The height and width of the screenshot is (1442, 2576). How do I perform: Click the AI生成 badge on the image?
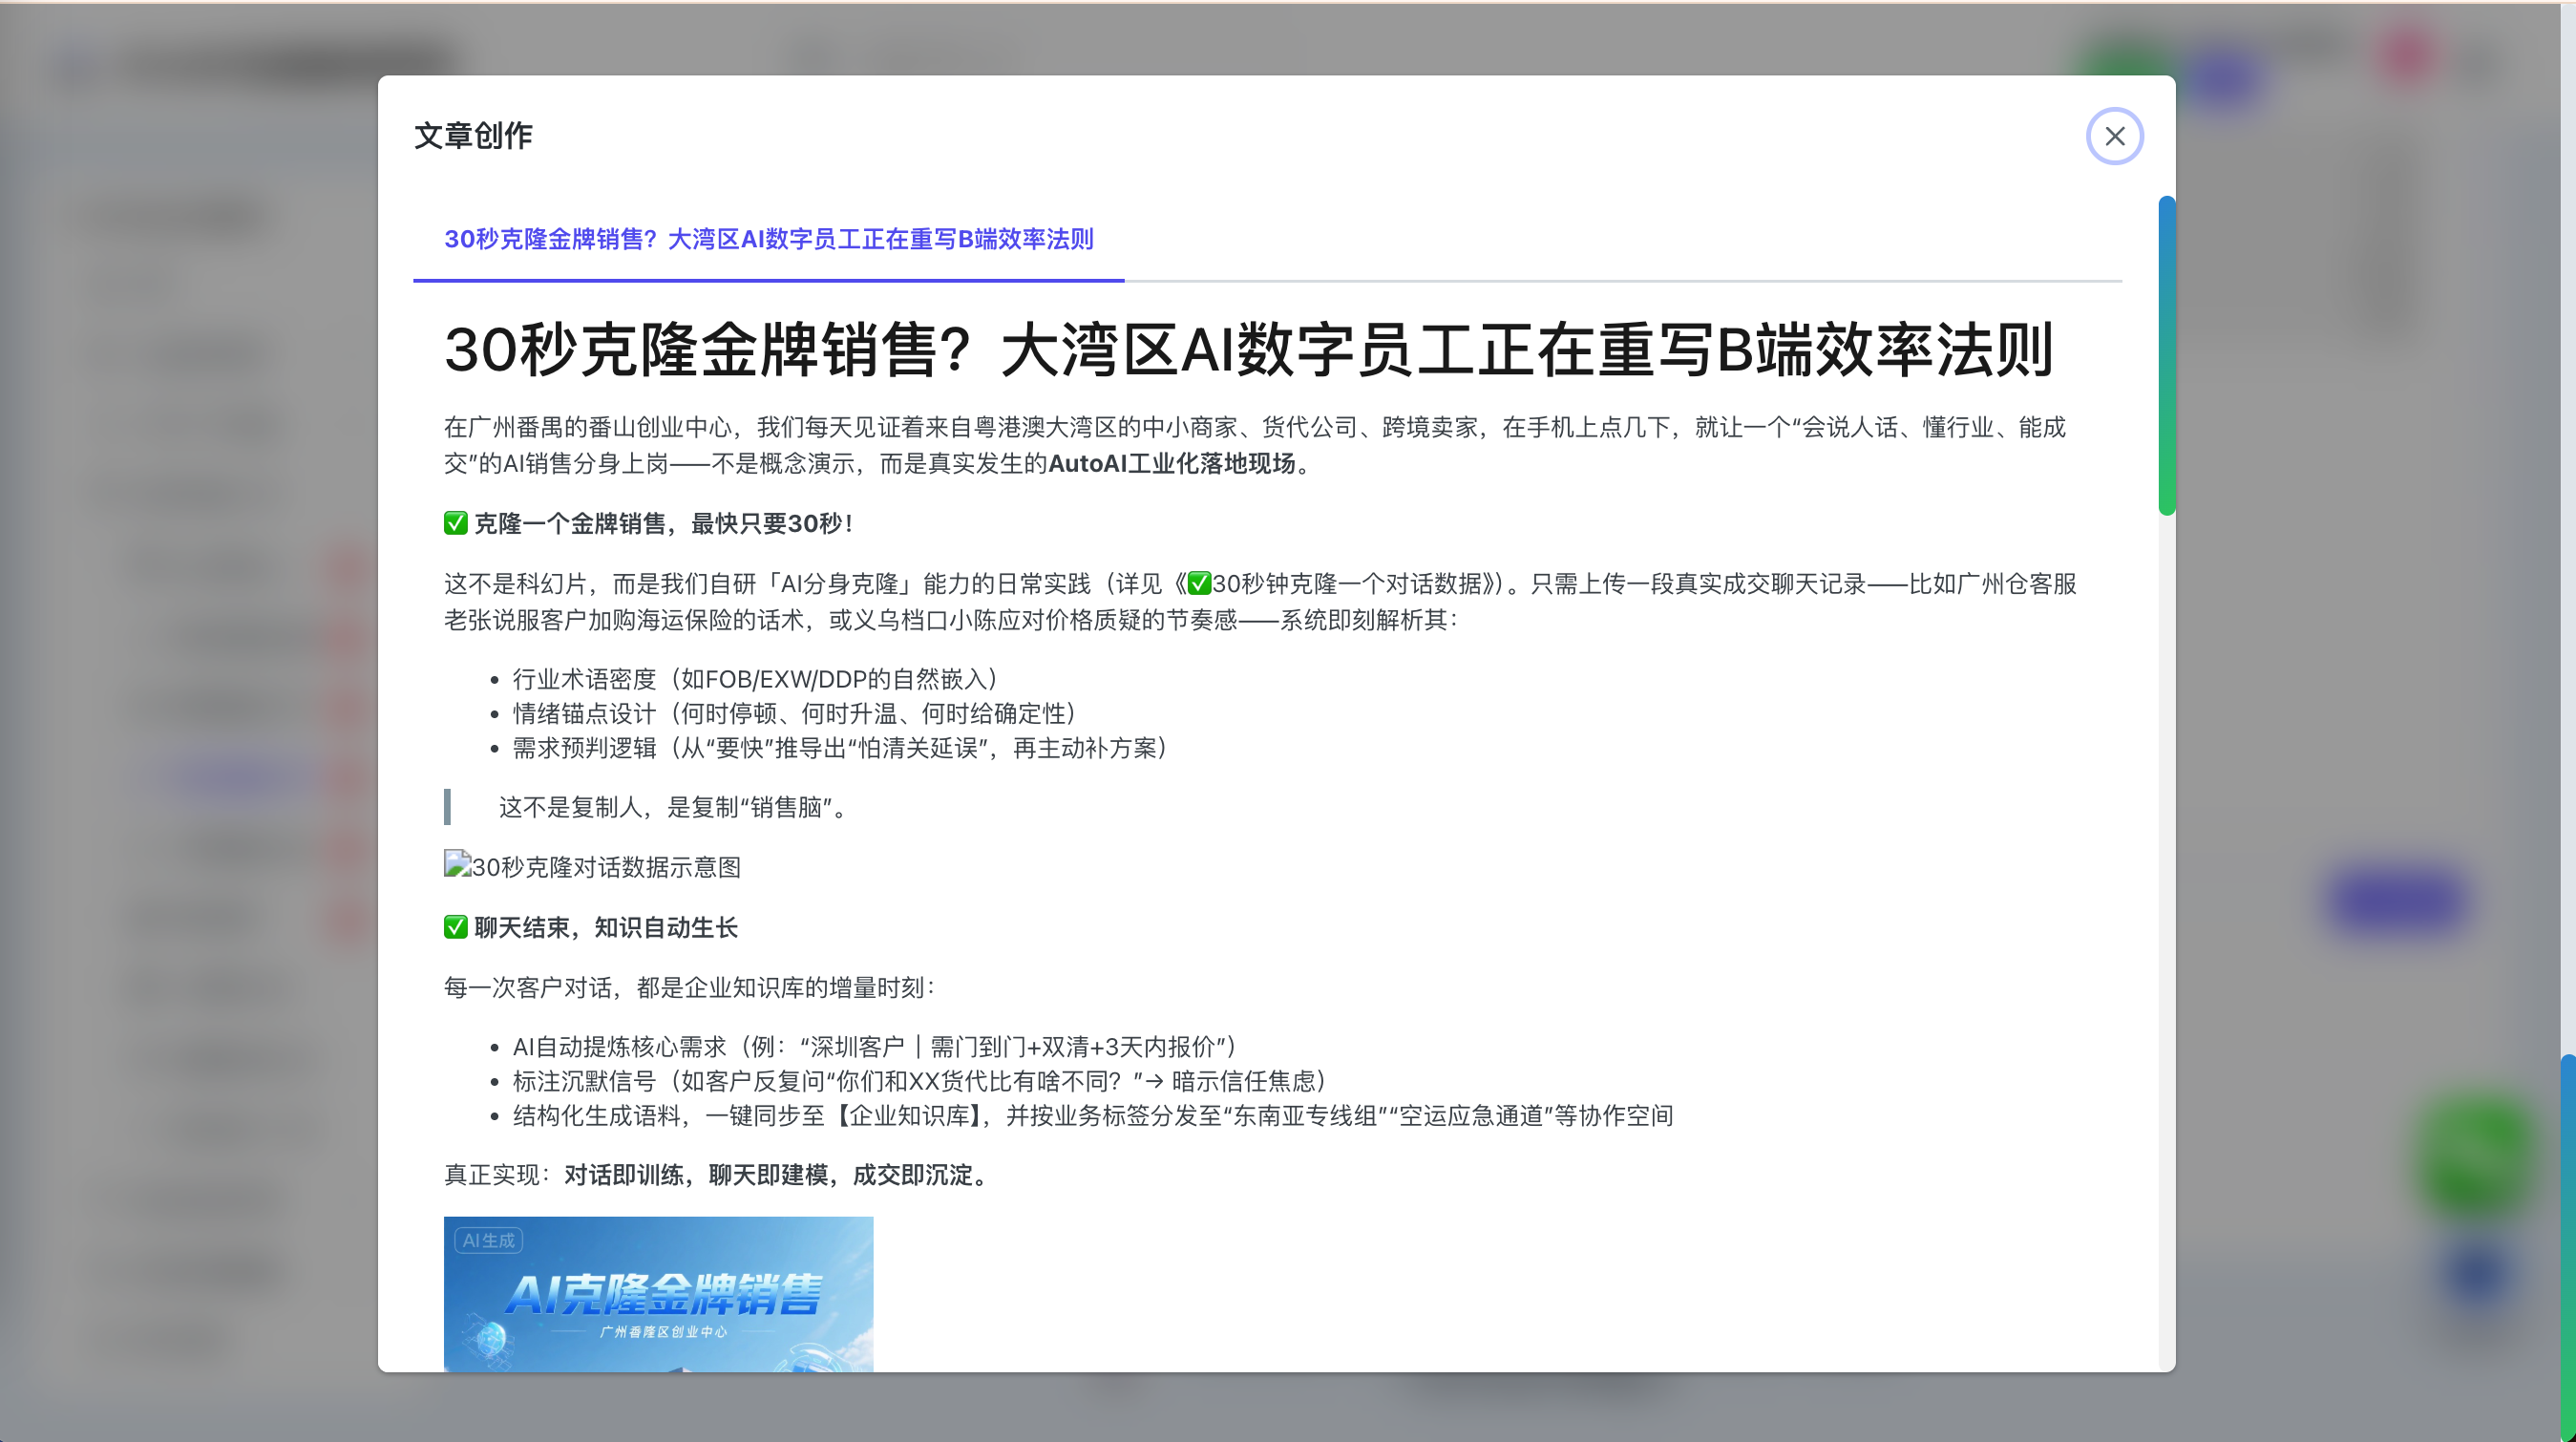[x=488, y=1240]
